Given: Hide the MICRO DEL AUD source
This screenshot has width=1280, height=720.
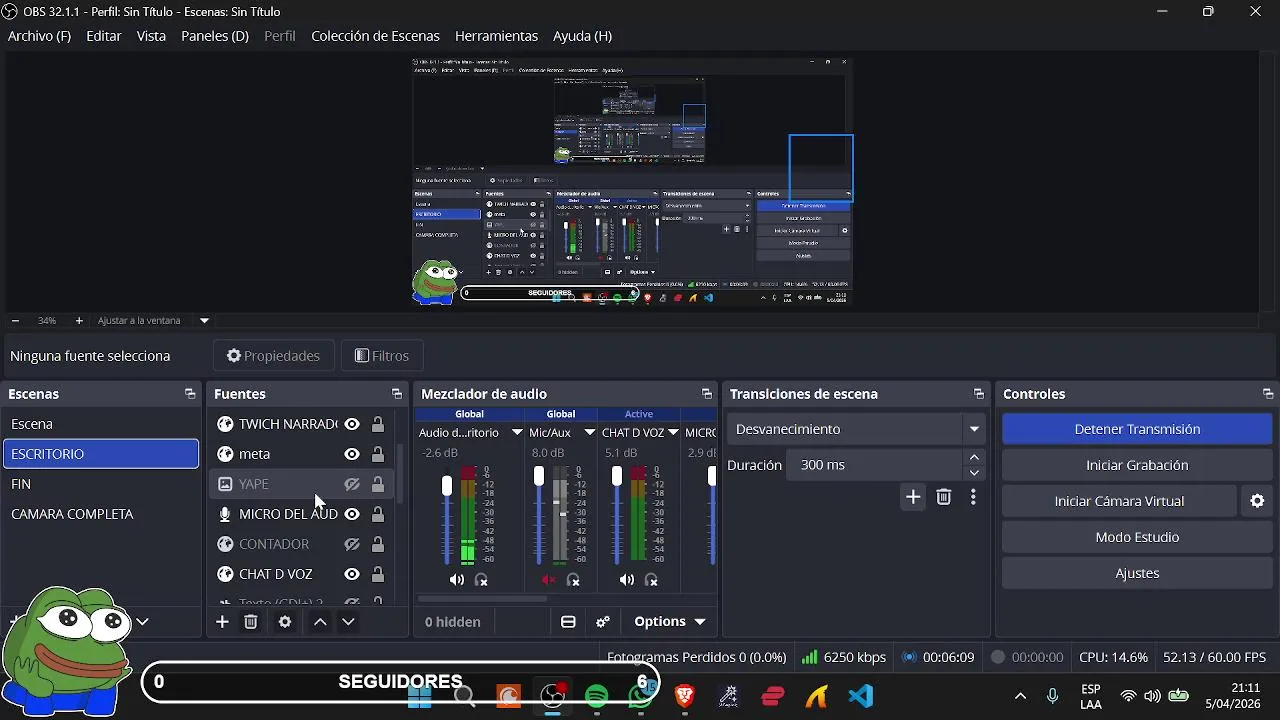Looking at the screenshot, I should (x=352, y=514).
